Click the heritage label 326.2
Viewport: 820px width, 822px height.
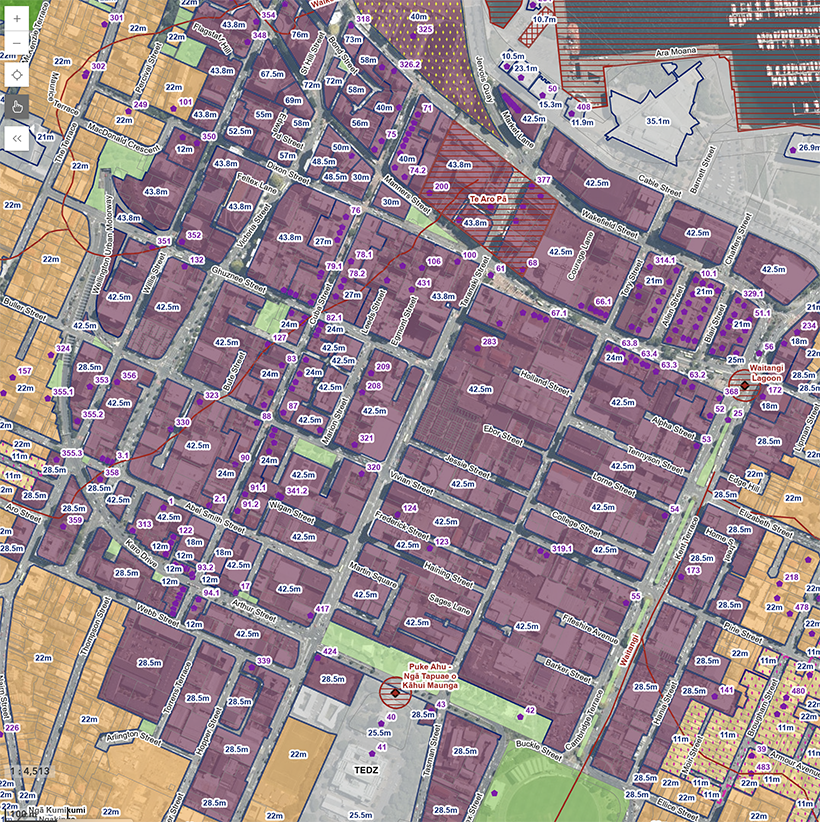click(410, 64)
